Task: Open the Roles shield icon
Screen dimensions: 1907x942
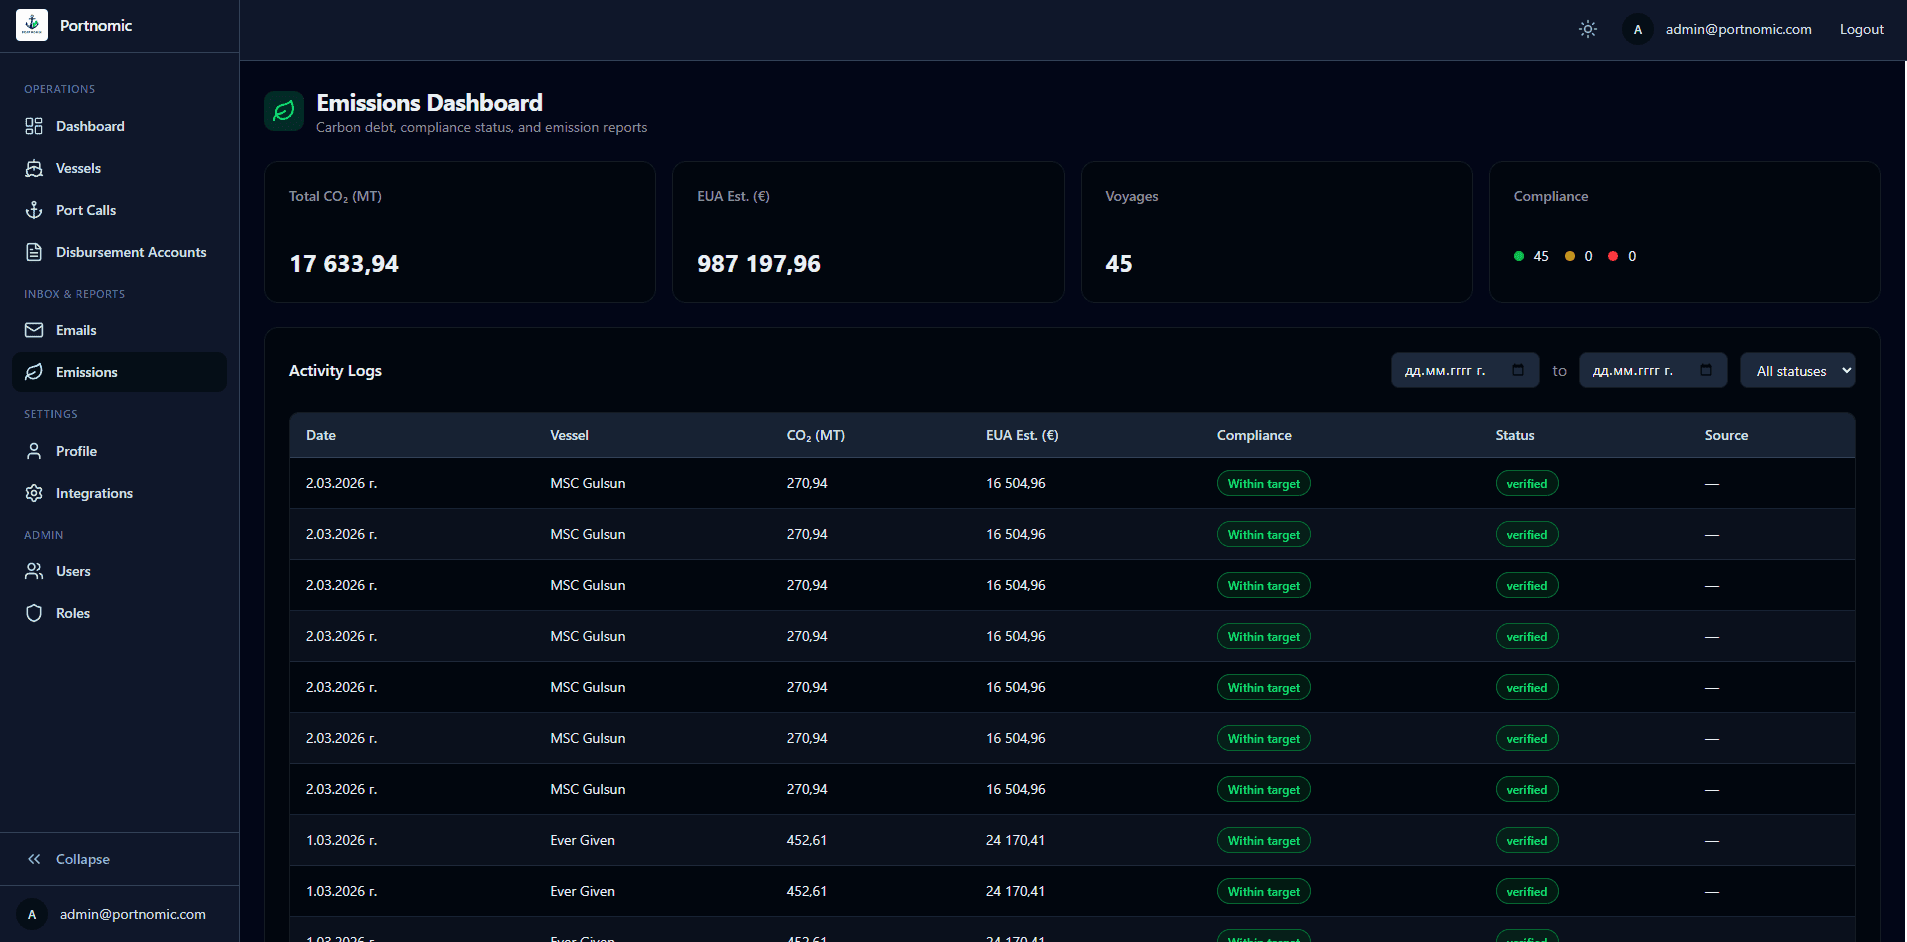Action: [x=34, y=613]
